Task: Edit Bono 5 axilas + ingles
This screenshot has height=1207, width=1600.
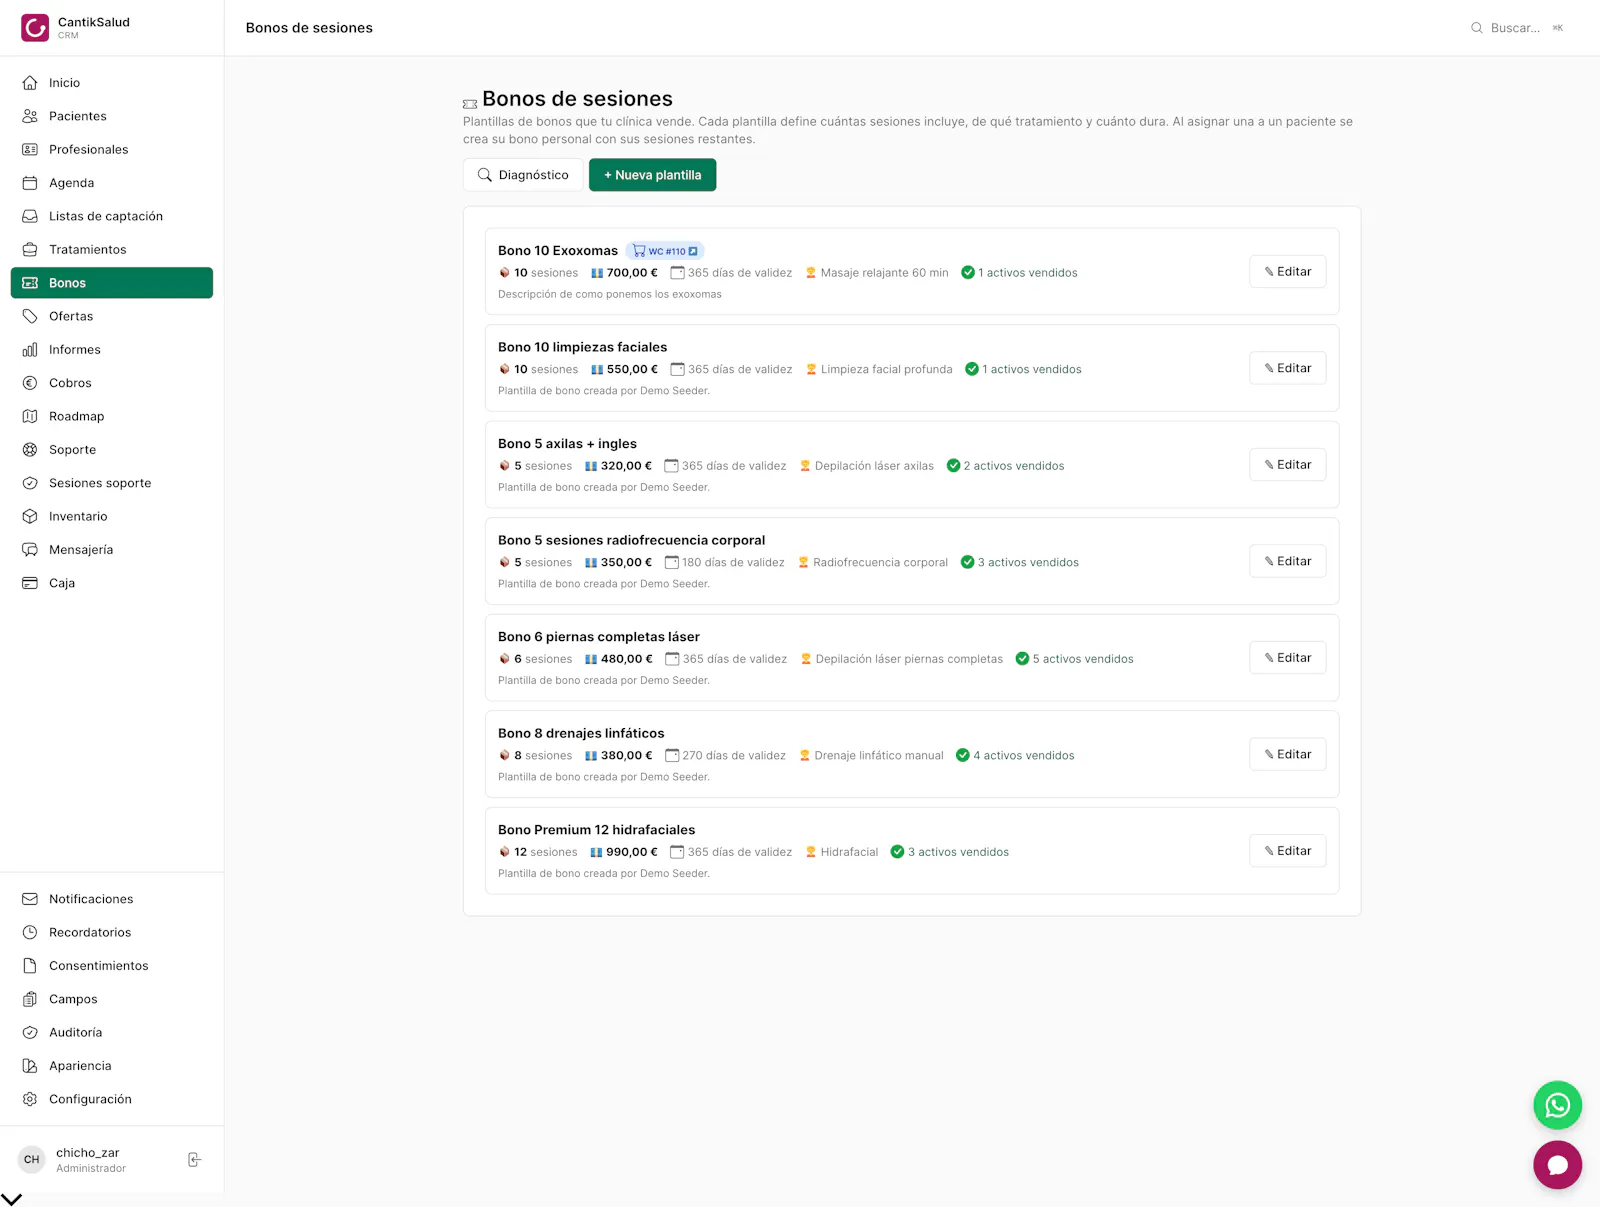Action: coord(1287,465)
